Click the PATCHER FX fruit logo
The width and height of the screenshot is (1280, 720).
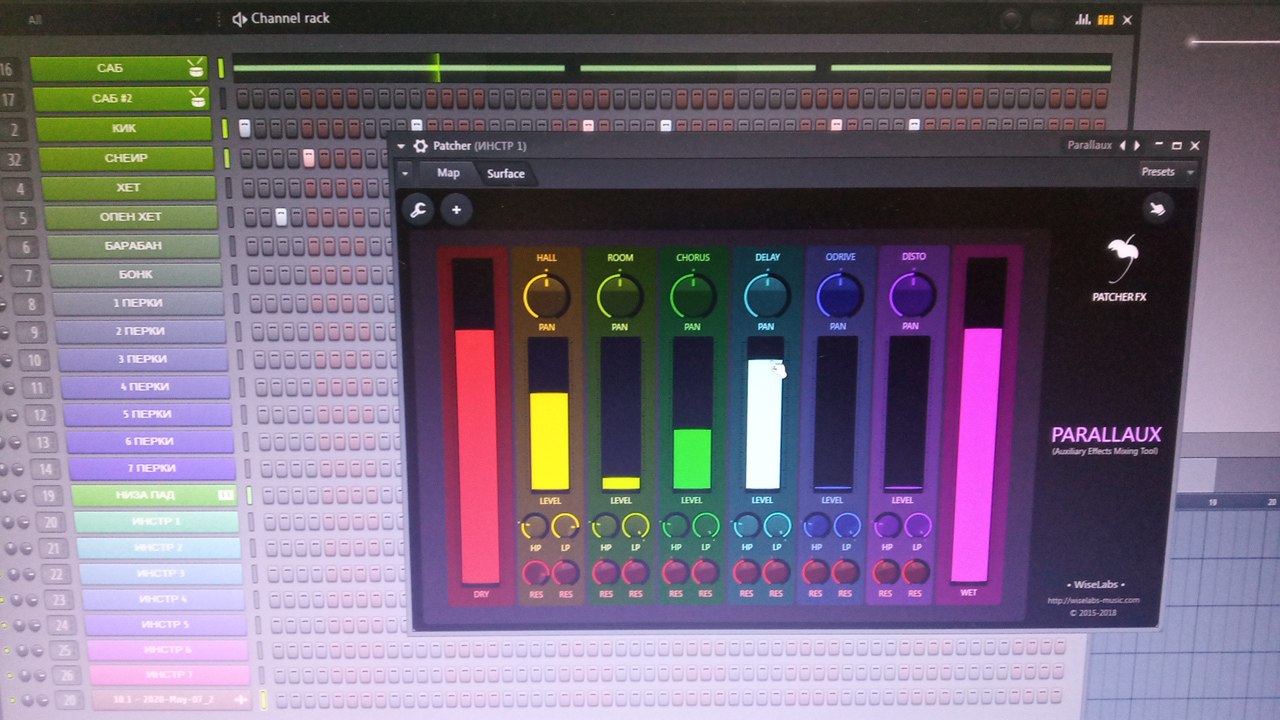point(1122,258)
